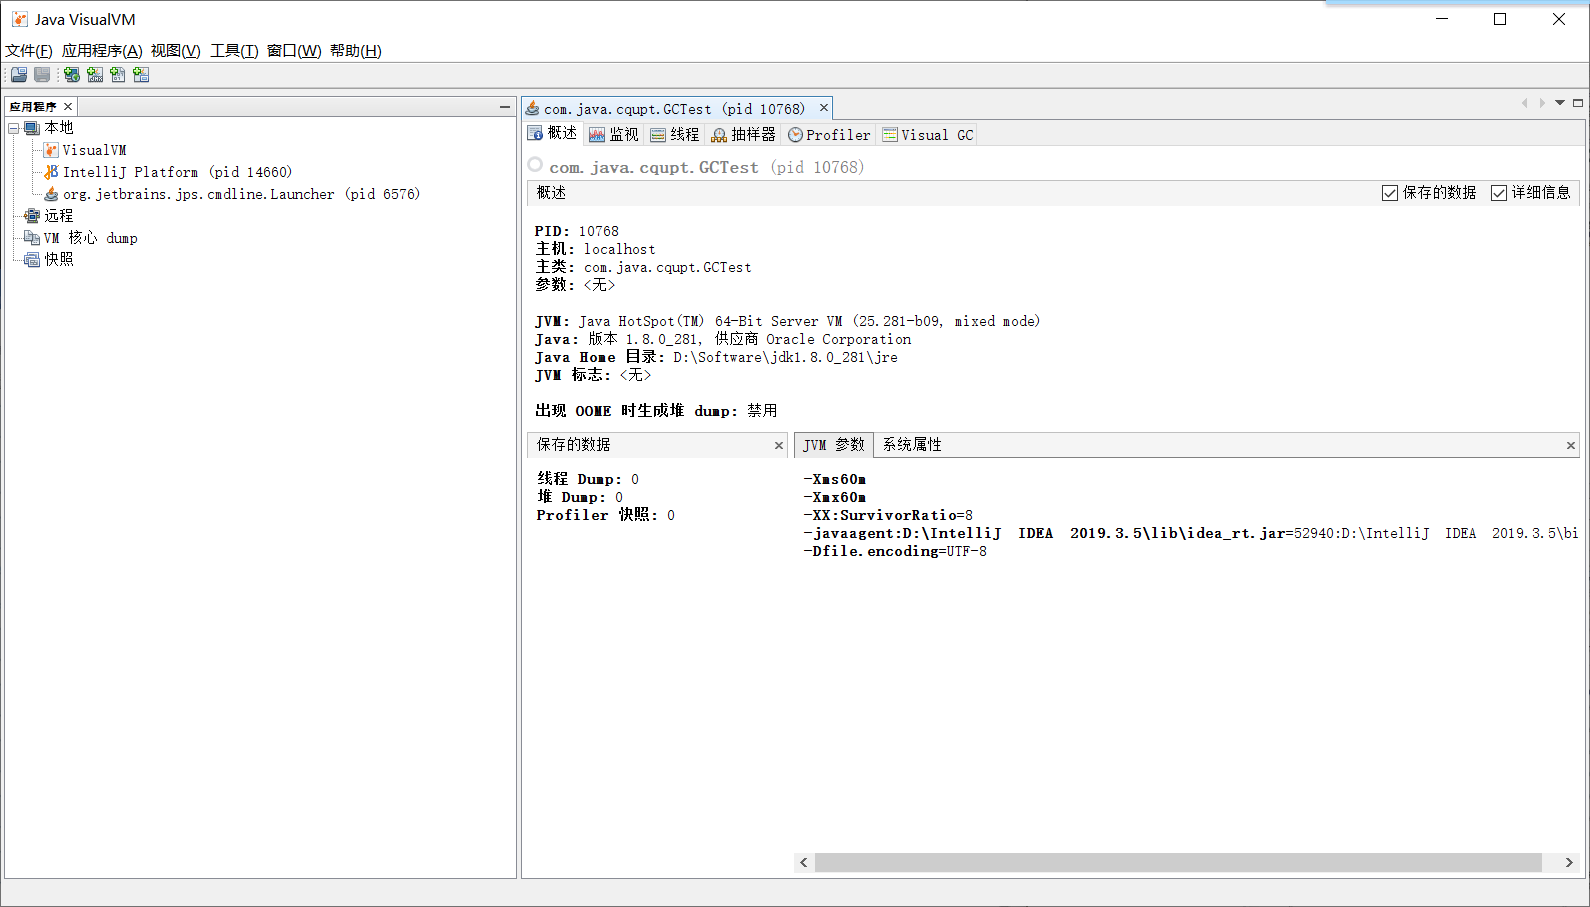This screenshot has width=1590, height=907.
Task: Switch to the 系统属性 tab
Action: [912, 445]
